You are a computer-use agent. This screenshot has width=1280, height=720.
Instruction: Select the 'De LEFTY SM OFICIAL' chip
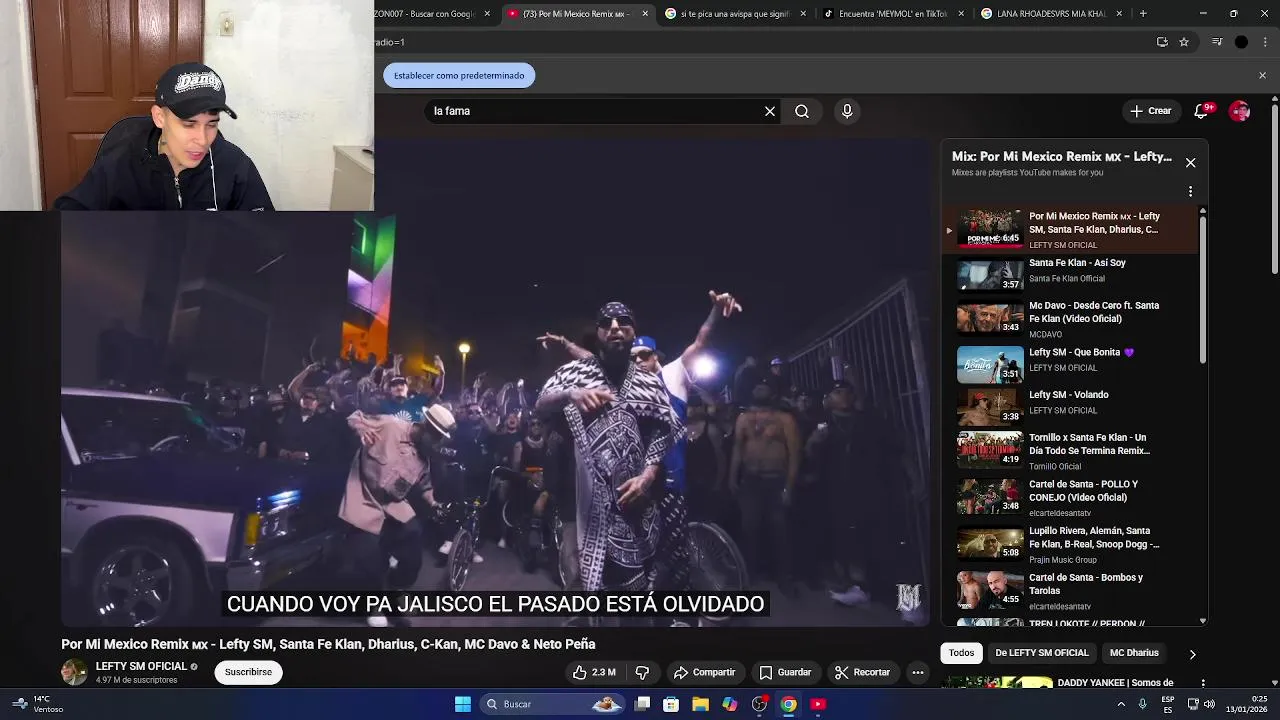(1041, 653)
